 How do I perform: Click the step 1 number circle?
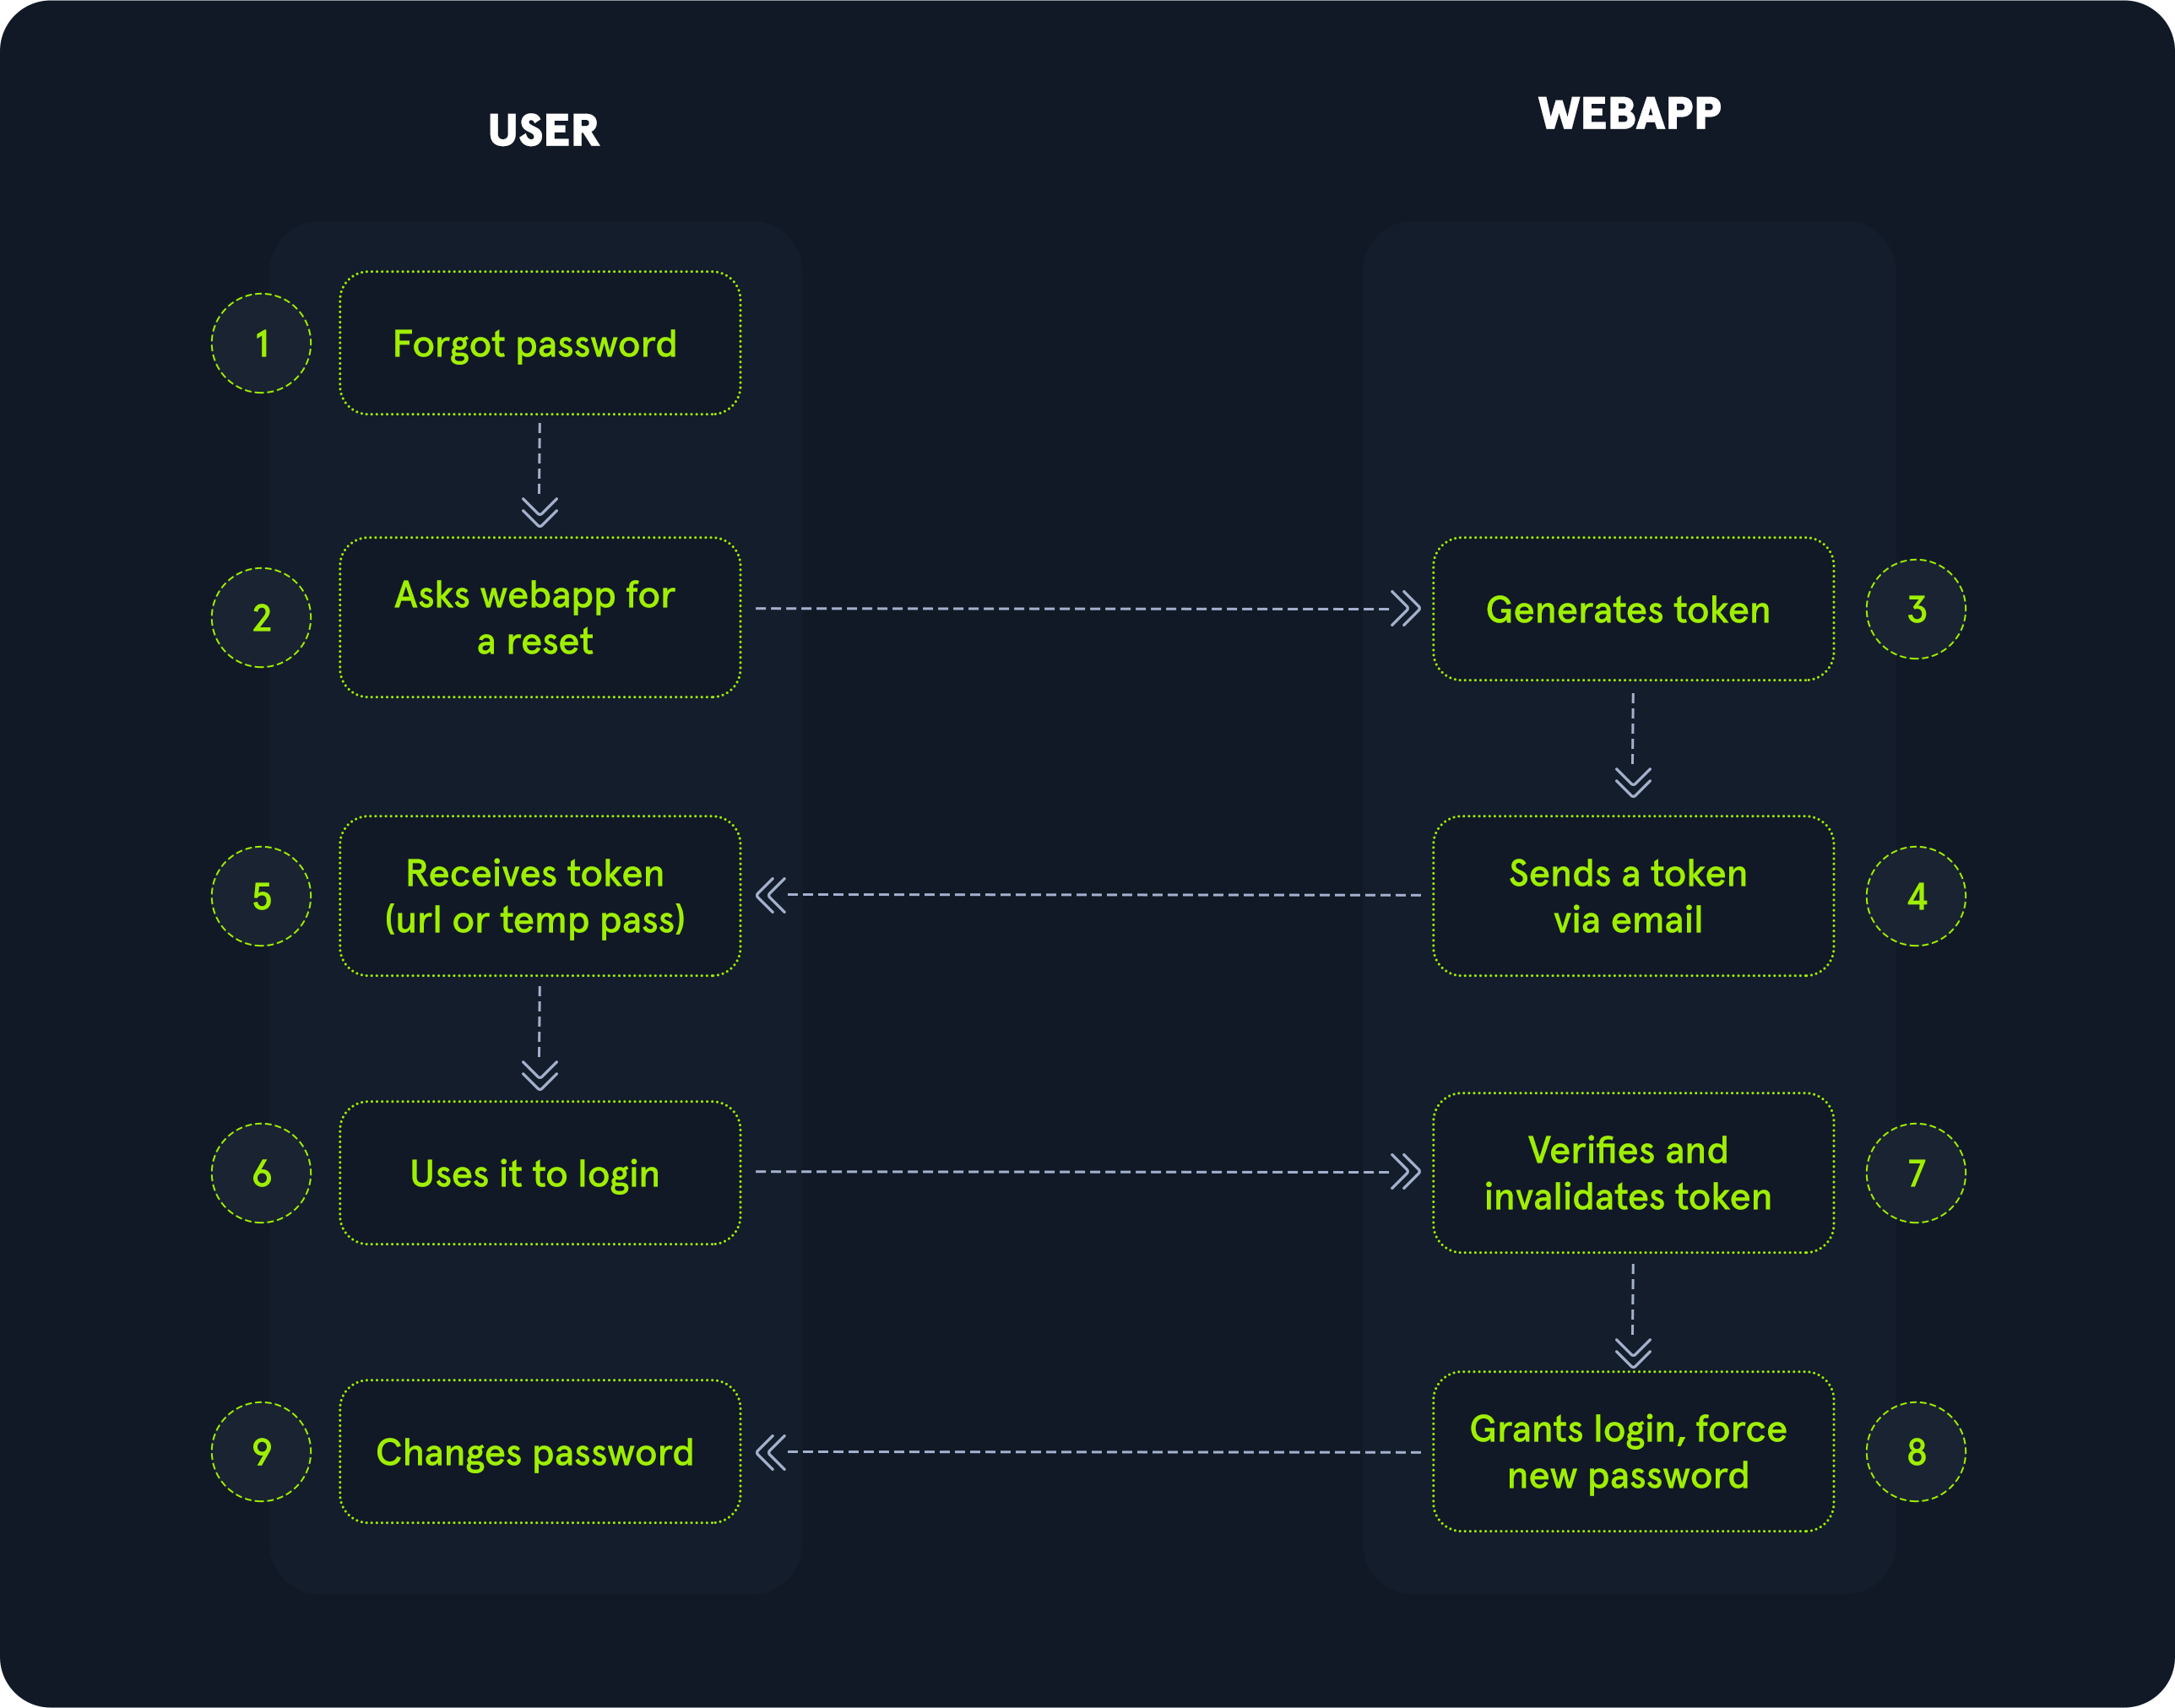(261, 344)
